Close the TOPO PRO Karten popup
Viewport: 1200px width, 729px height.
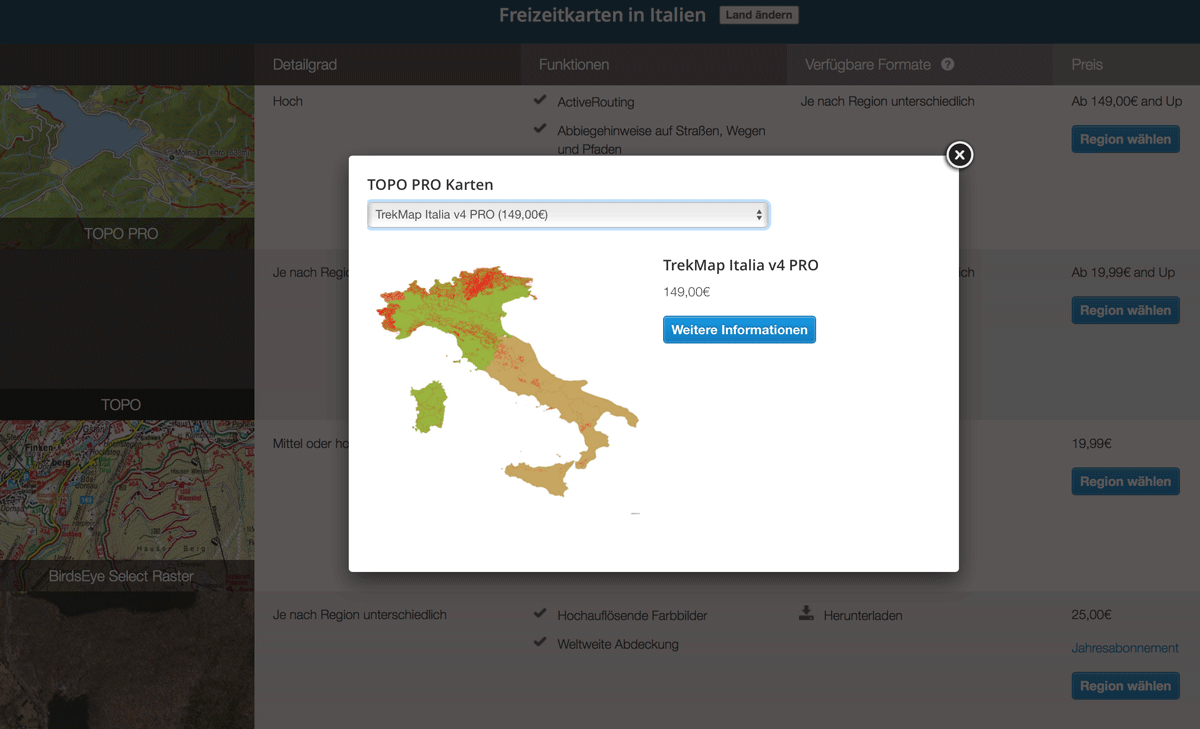(x=959, y=155)
